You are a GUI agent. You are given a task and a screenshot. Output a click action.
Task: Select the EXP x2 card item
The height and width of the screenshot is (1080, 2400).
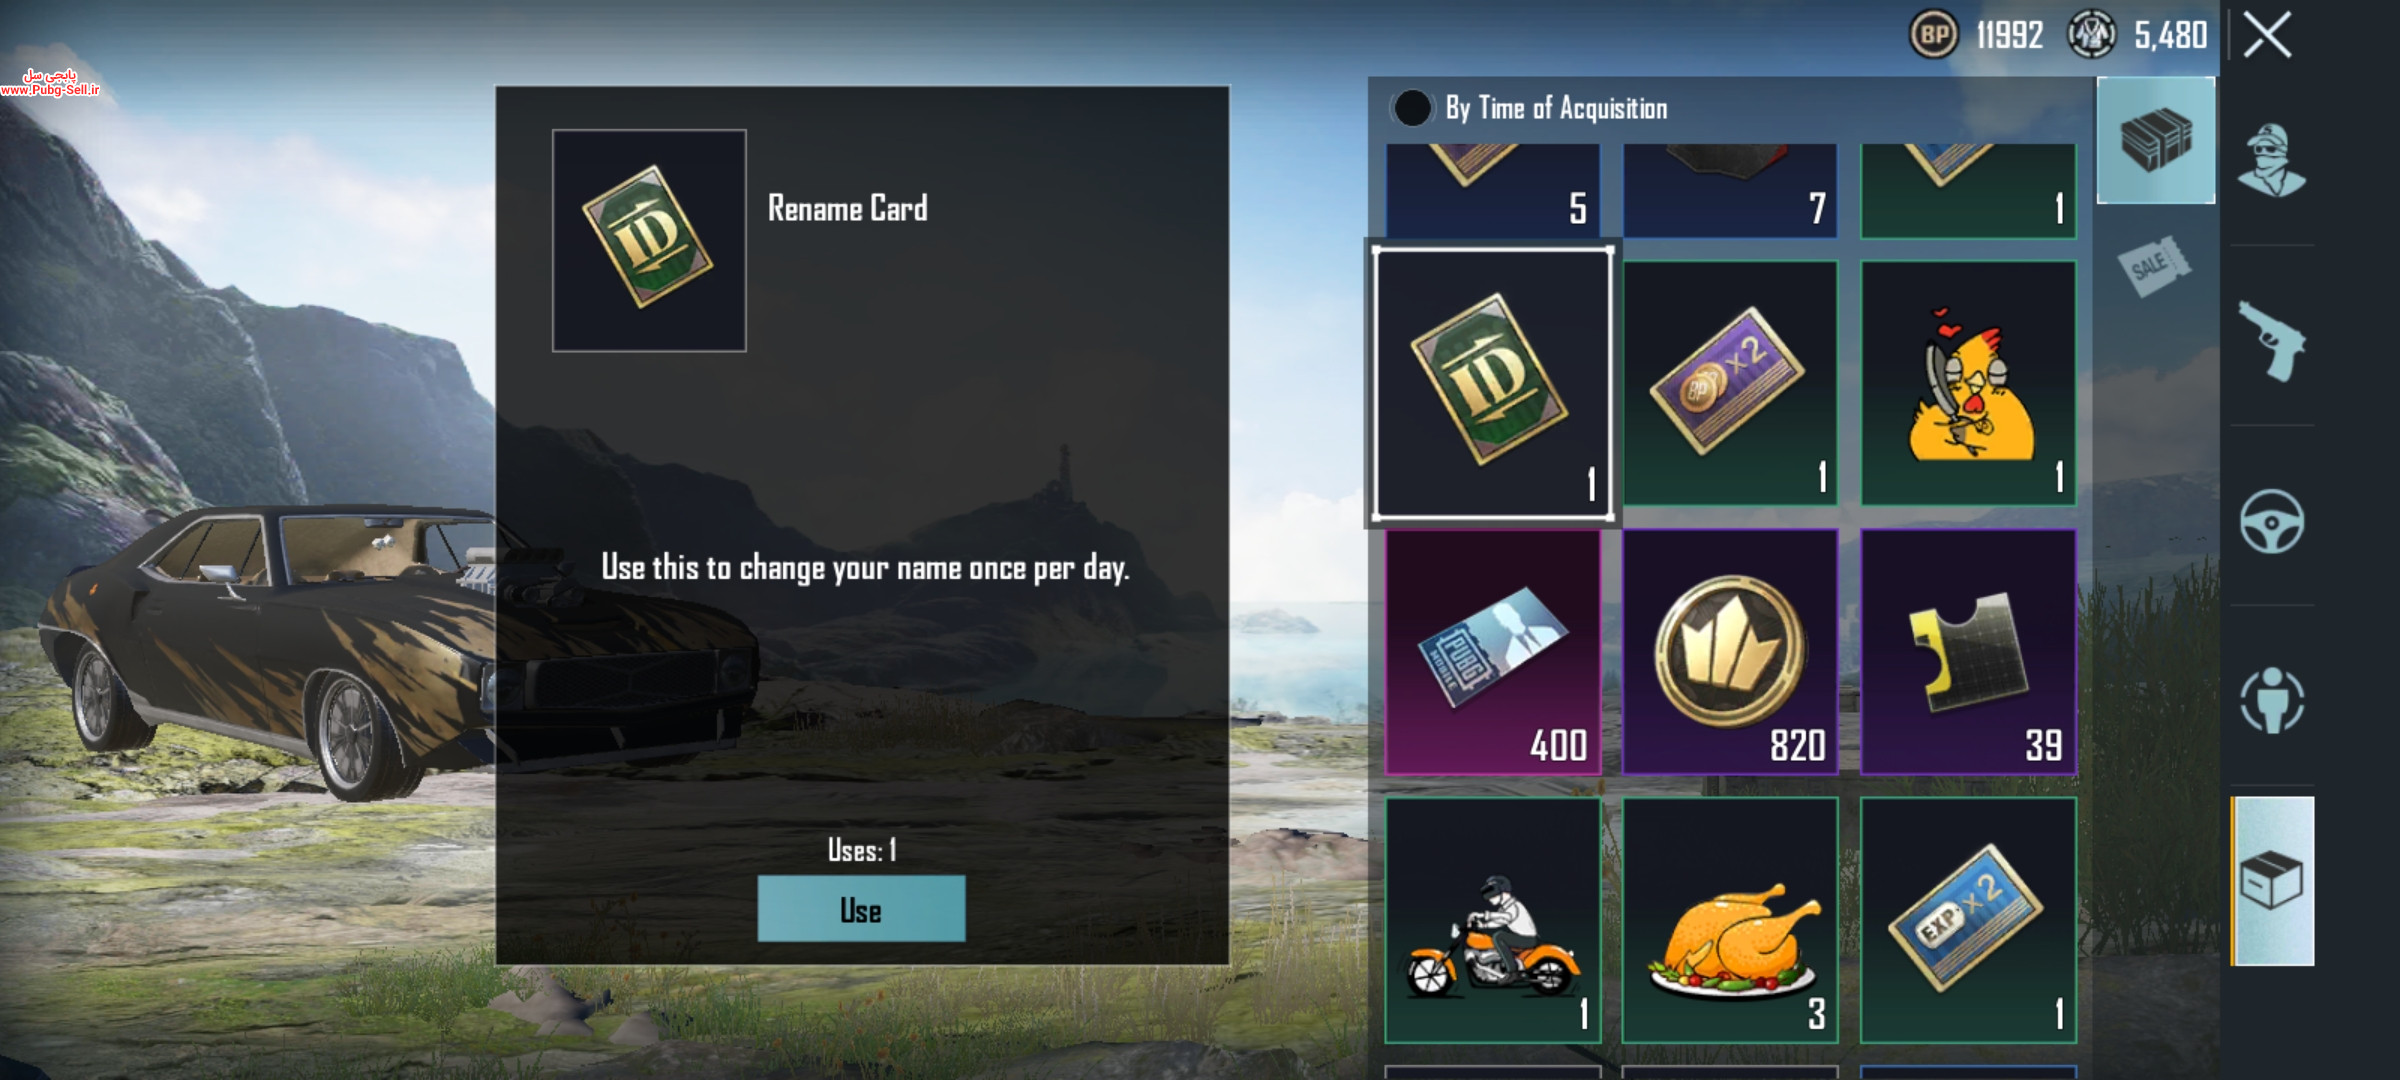(1968, 920)
